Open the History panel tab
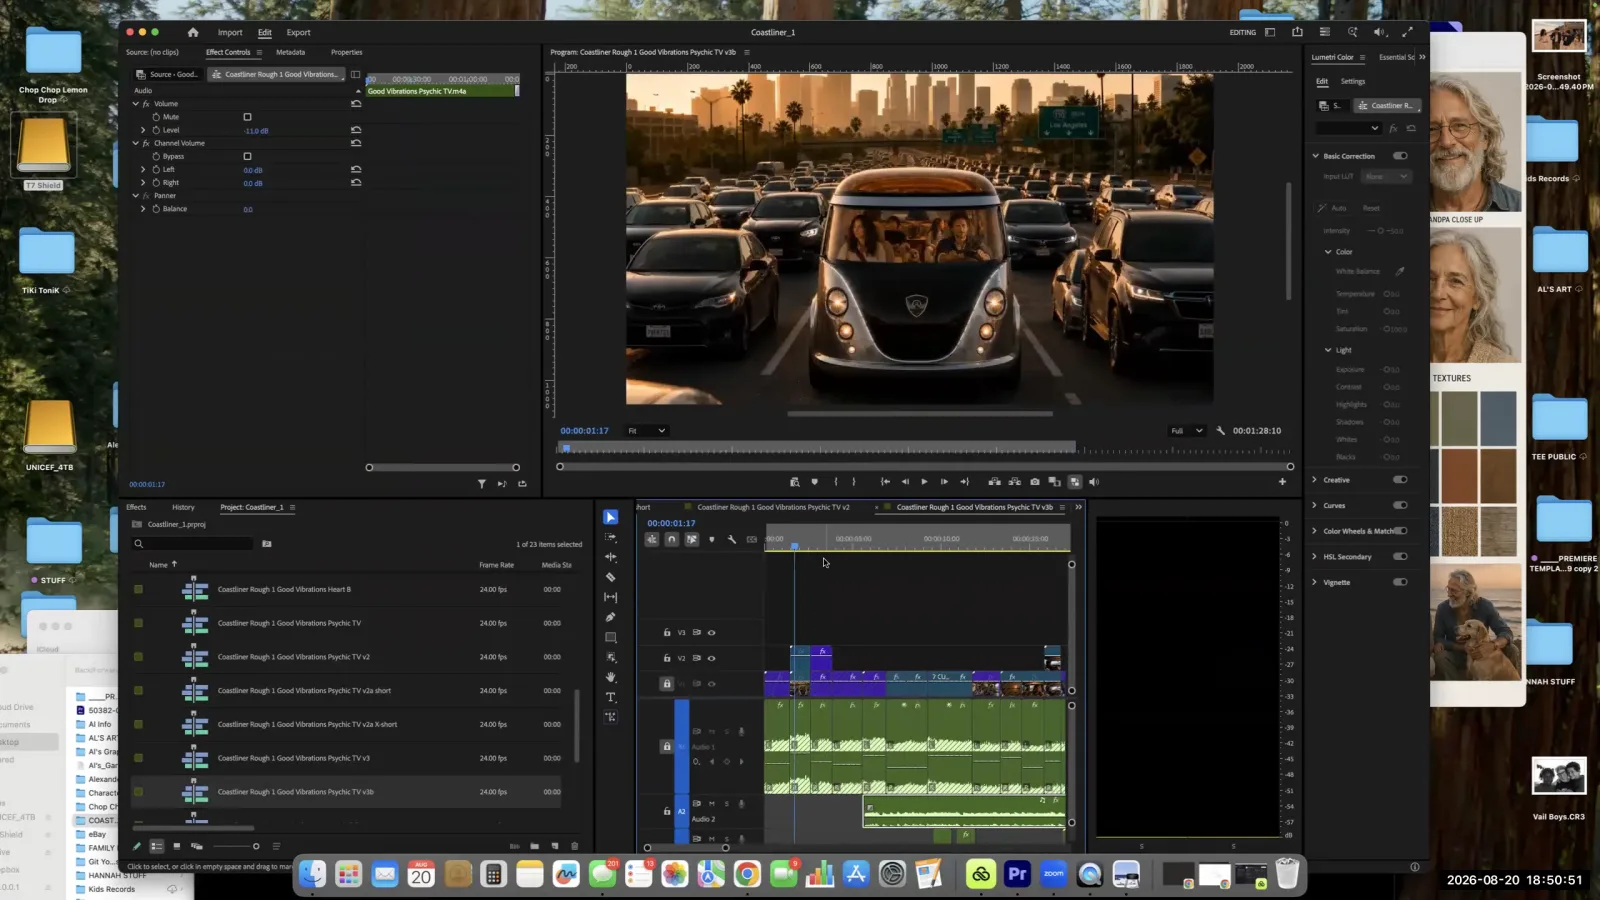 click(x=183, y=507)
